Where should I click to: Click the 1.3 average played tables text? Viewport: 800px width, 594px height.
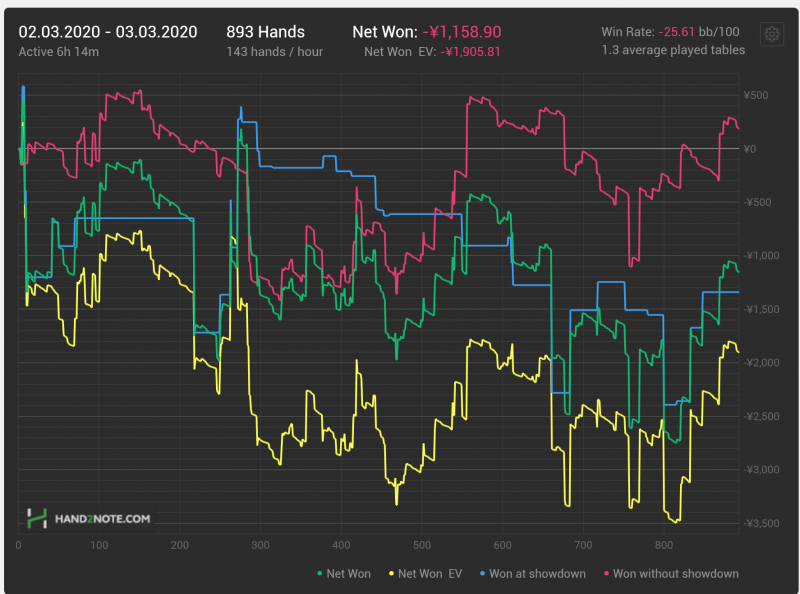(672, 50)
